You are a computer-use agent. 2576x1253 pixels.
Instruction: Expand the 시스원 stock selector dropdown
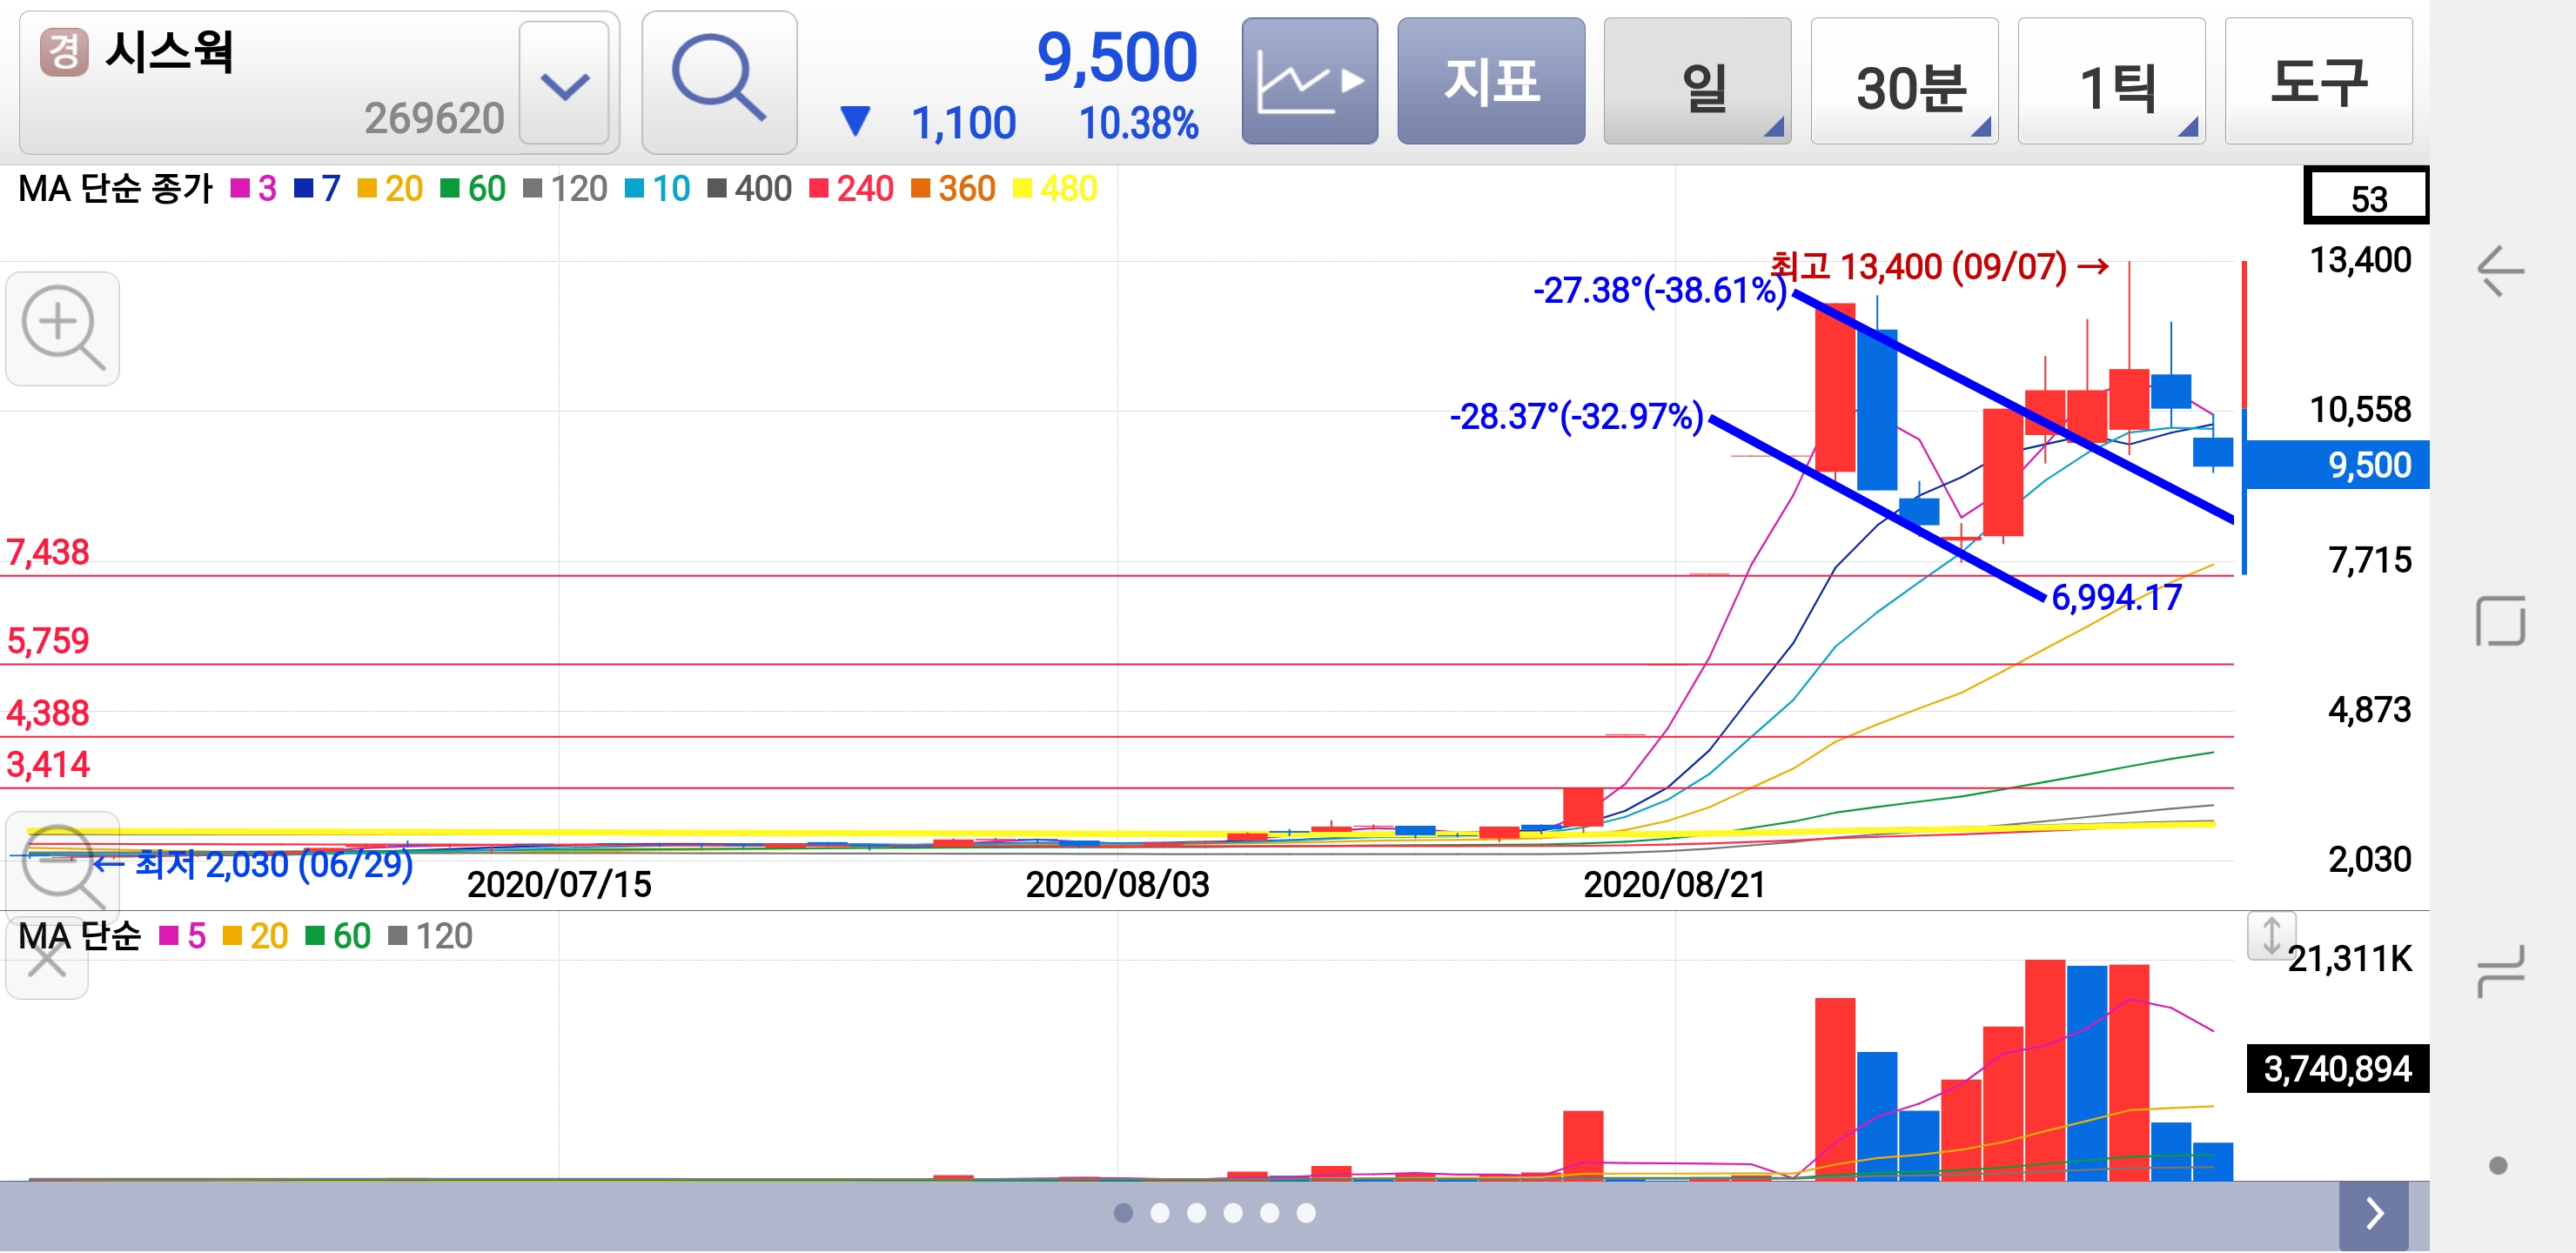564,84
